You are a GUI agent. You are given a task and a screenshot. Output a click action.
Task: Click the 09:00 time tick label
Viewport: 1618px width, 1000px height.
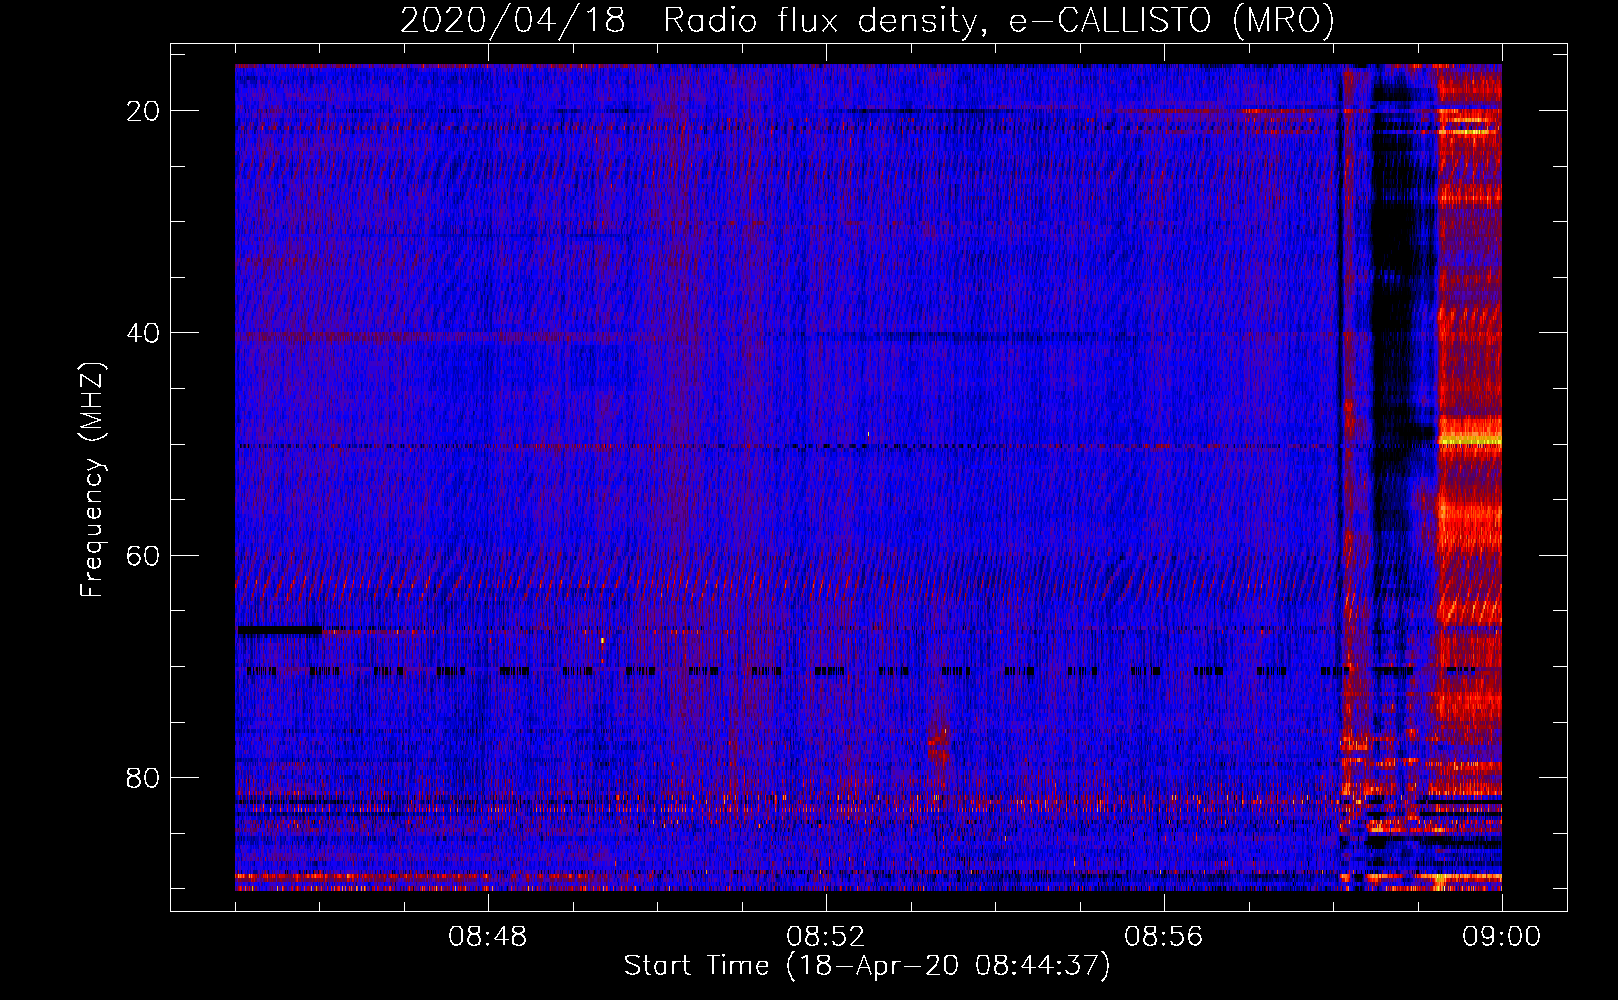[x=1501, y=937]
